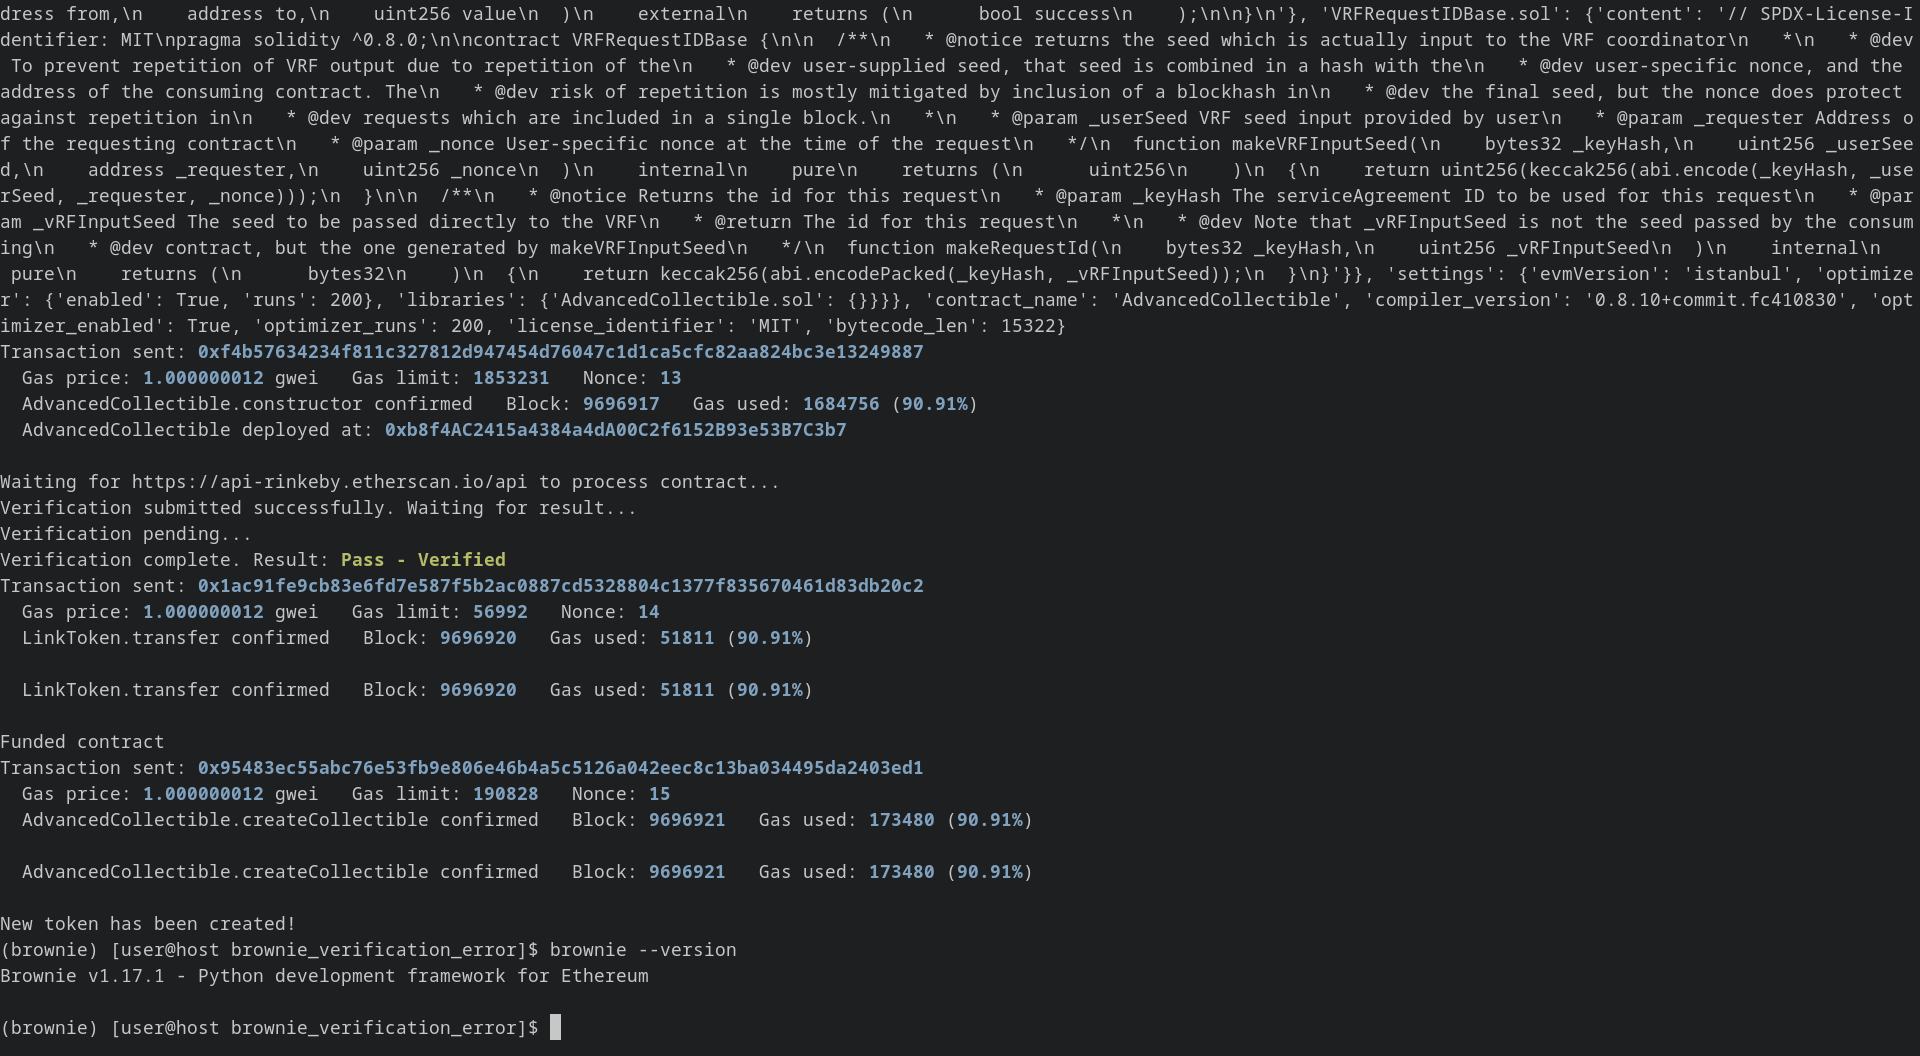The width and height of the screenshot is (1920, 1056).
Task: Select the gas used value 1684756
Action: (x=841, y=404)
